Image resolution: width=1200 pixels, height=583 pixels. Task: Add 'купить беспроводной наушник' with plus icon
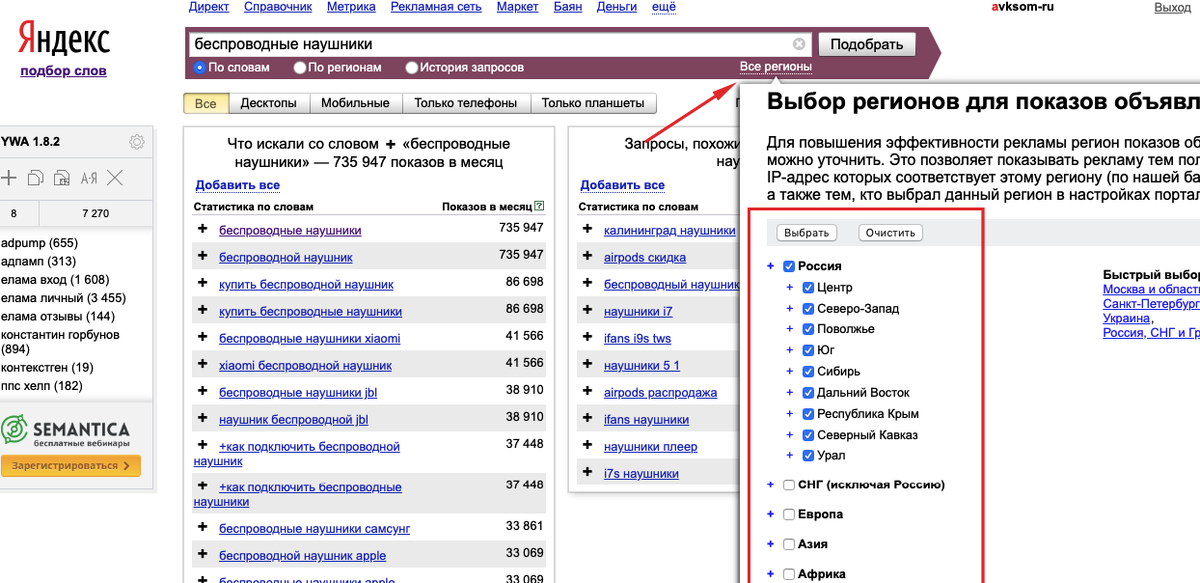tap(203, 284)
